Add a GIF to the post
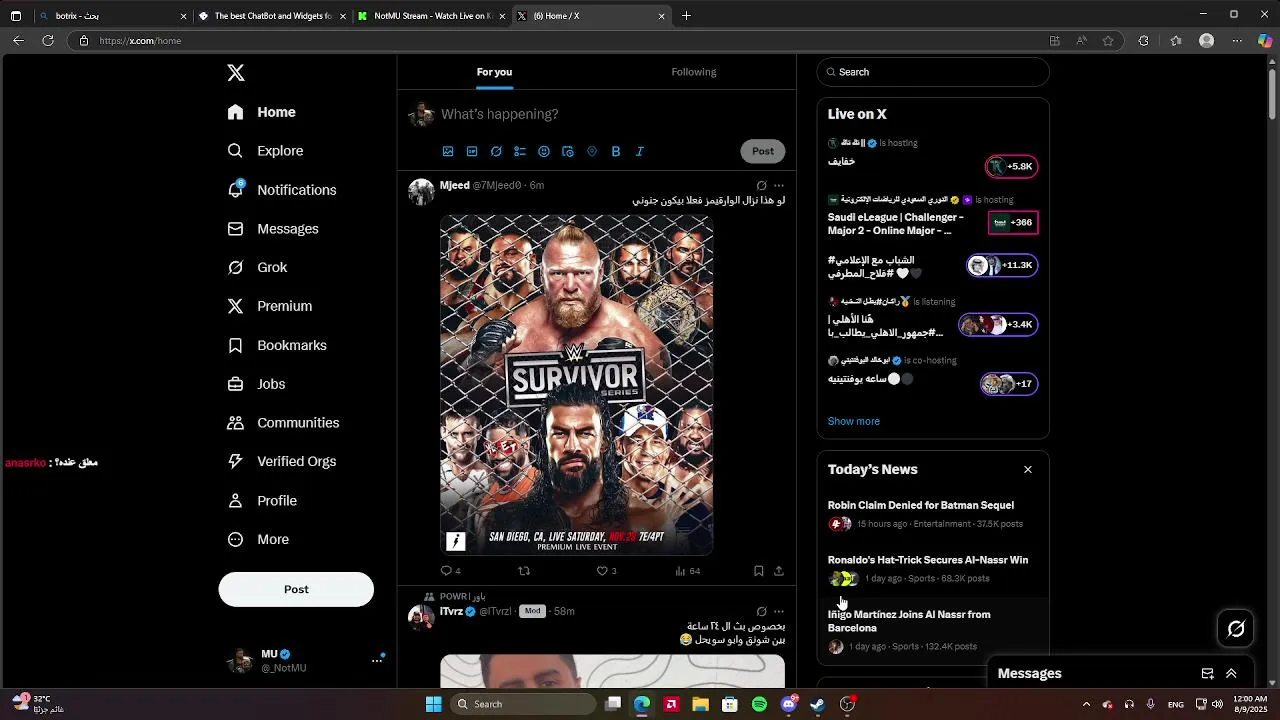Screen dimensions: 1280x720 (x=472, y=151)
